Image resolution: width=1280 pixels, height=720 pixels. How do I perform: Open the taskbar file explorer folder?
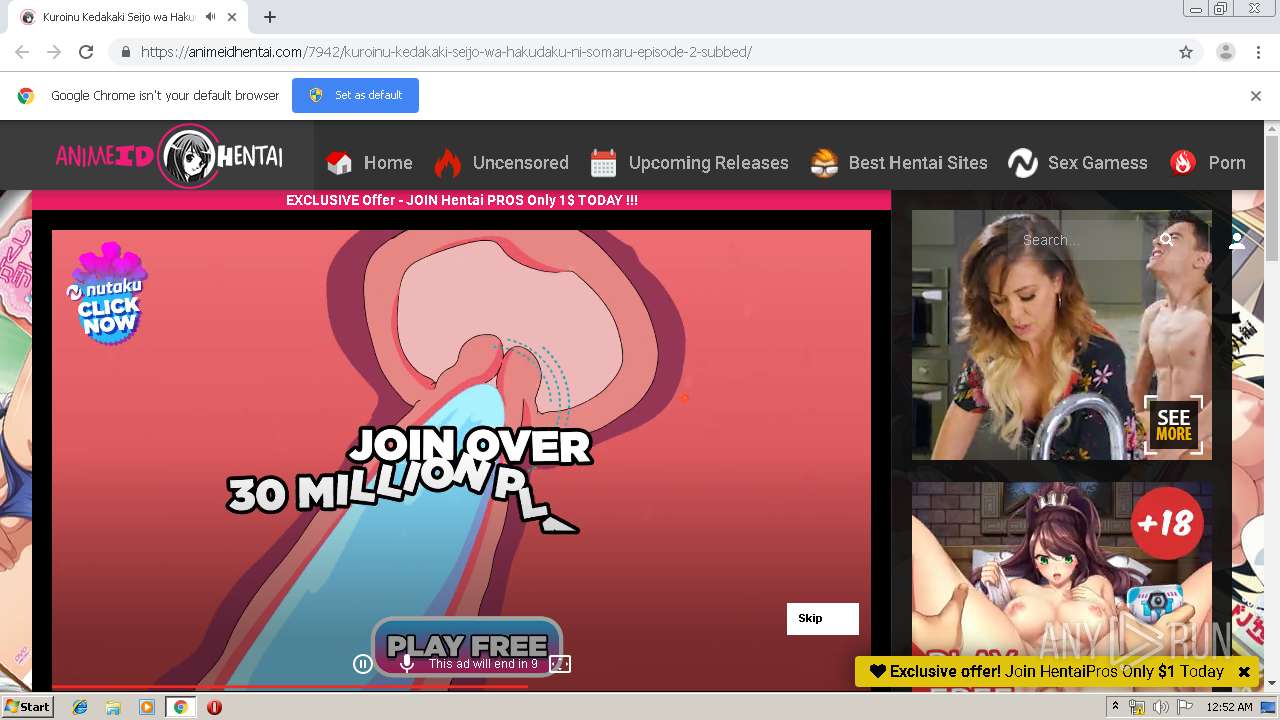point(113,707)
